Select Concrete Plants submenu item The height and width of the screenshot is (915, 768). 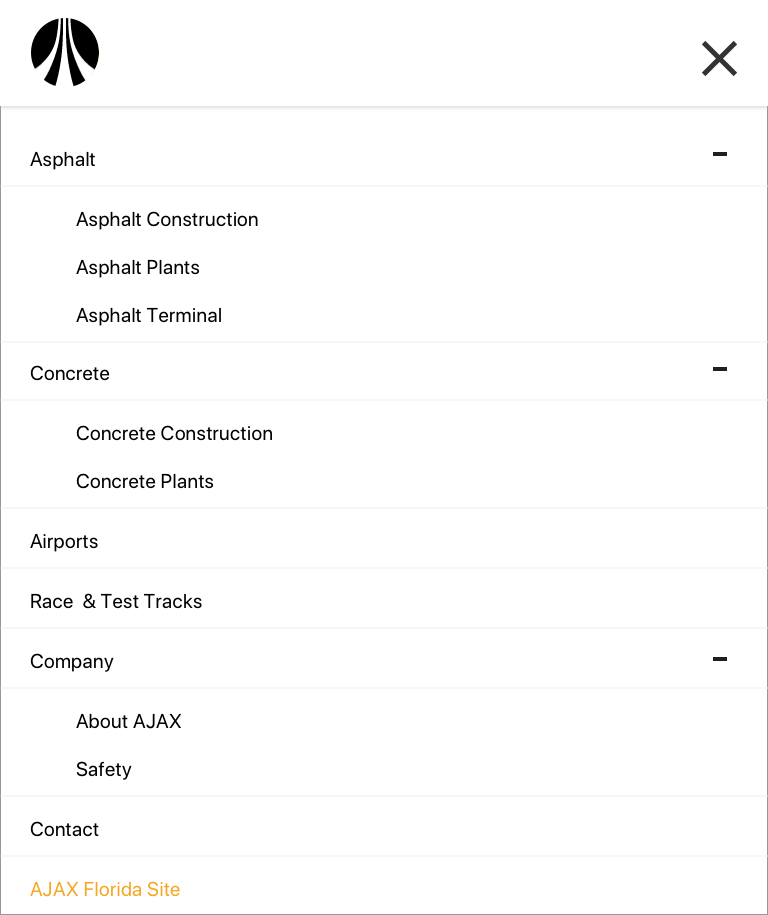(x=145, y=481)
